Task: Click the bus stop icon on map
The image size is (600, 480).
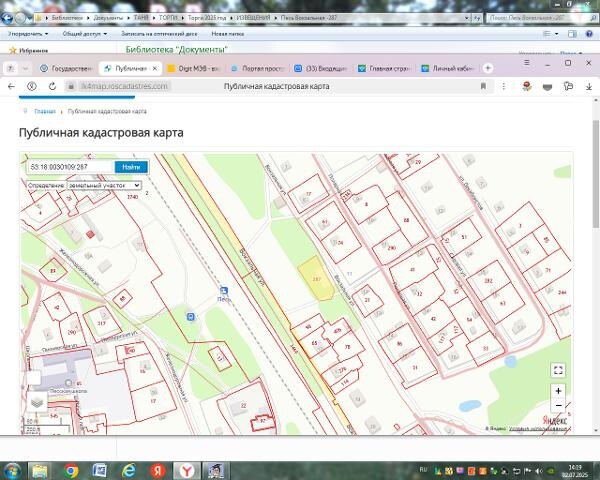Action: (x=191, y=317)
